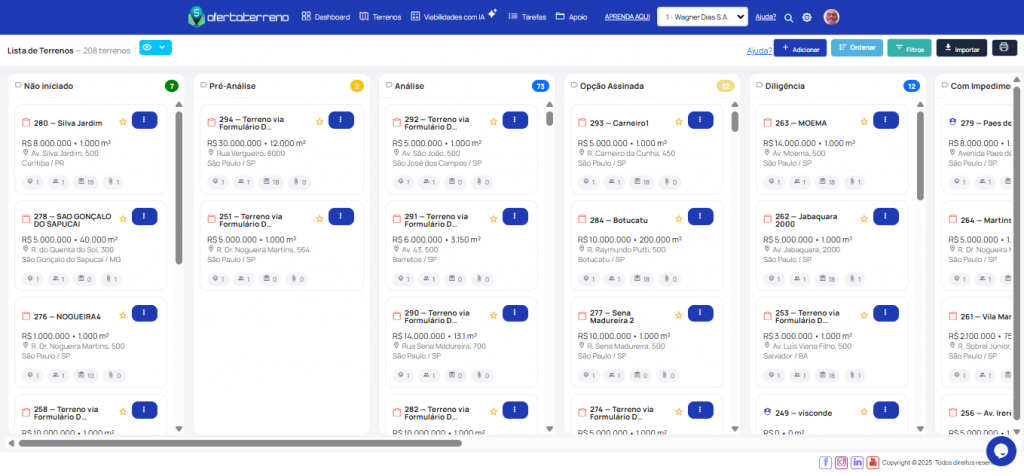
Task: Open options menu of 277 – Sena Madureira 2
Action: click(x=701, y=313)
